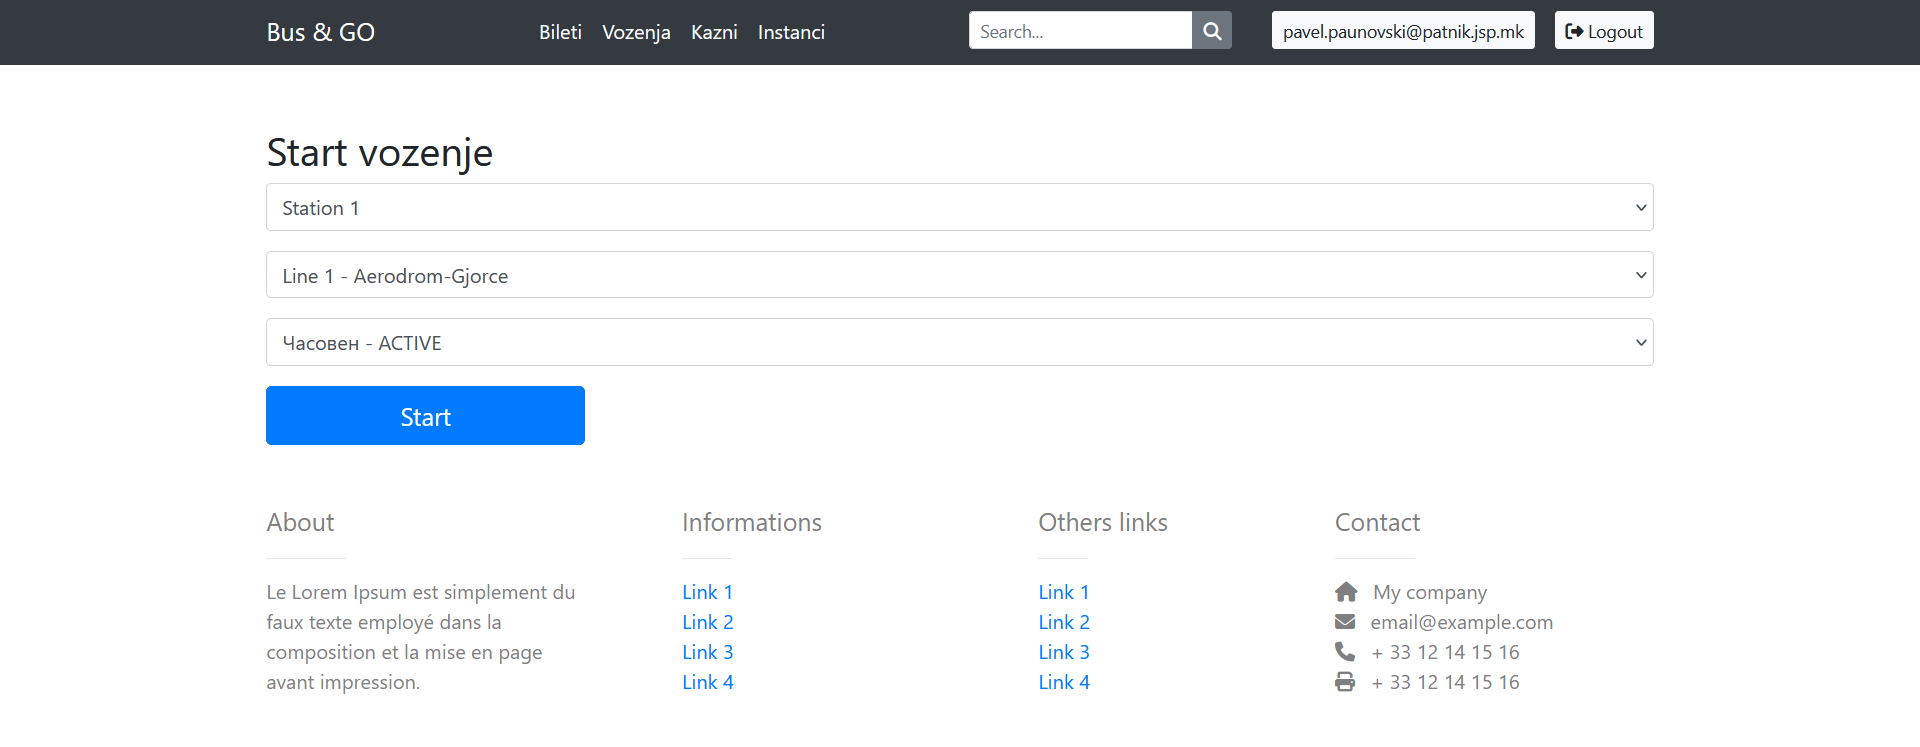
Task: Click the printer fax icon in Contact
Action: [1345, 682]
